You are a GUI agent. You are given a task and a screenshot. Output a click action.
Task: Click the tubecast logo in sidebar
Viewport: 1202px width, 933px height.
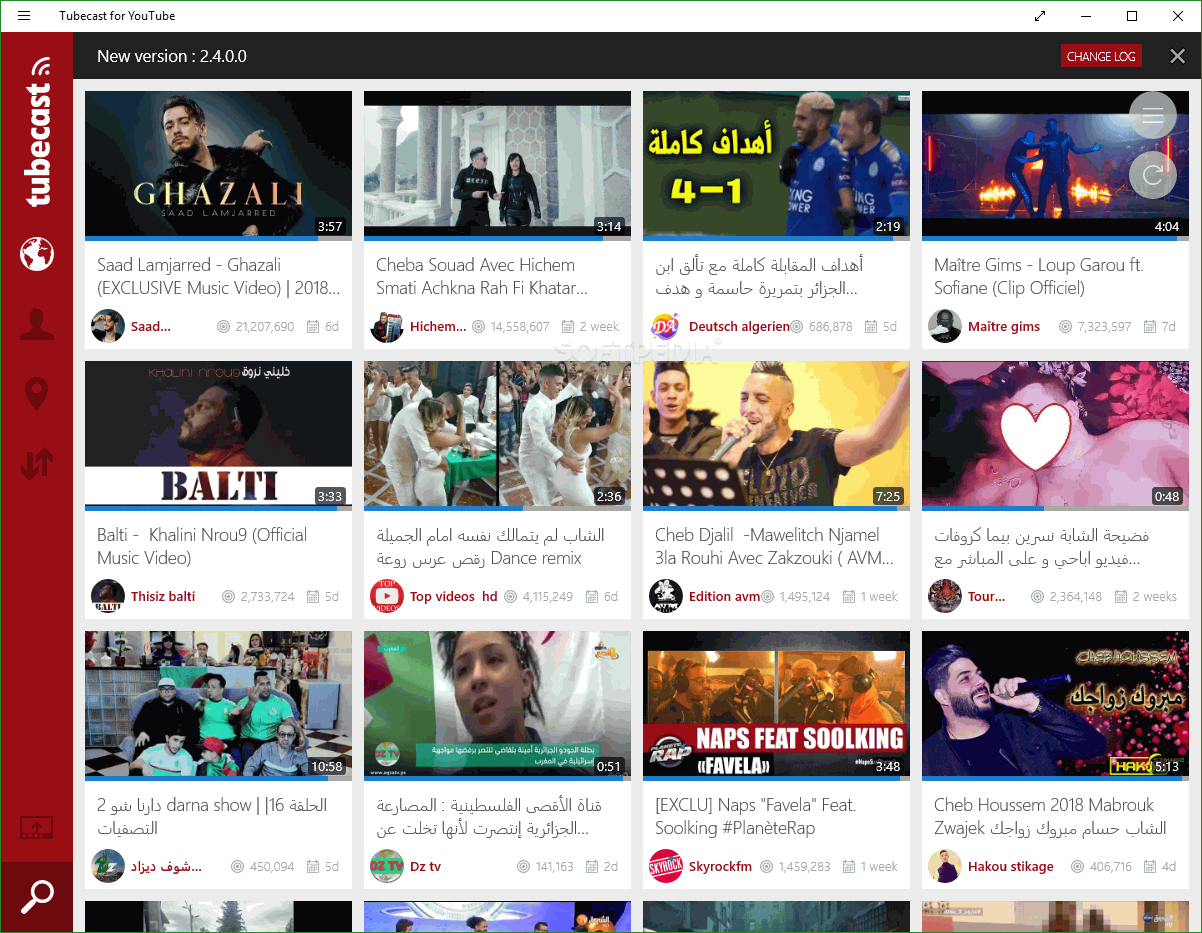coord(38,131)
